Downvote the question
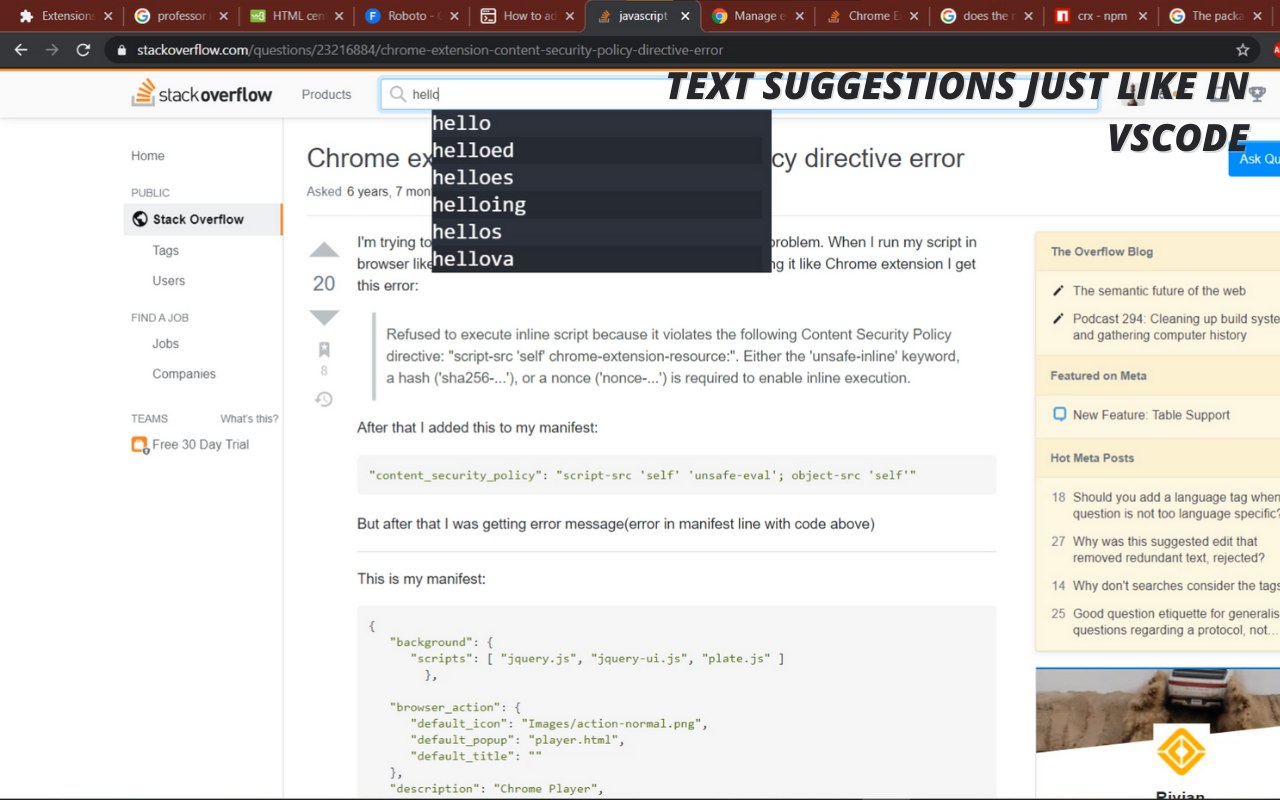This screenshot has height=800, width=1280. pos(324,317)
